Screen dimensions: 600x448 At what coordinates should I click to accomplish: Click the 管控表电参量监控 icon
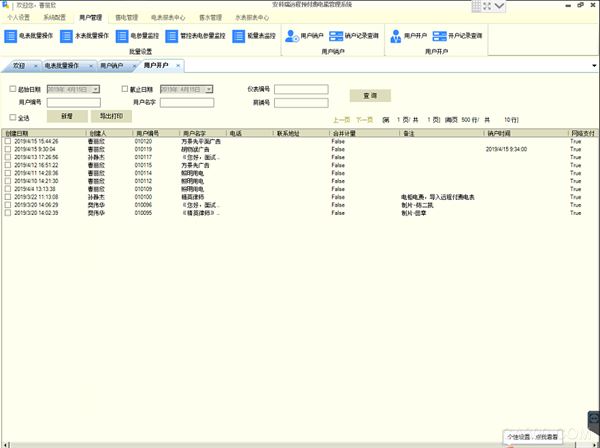tap(182, 37)
